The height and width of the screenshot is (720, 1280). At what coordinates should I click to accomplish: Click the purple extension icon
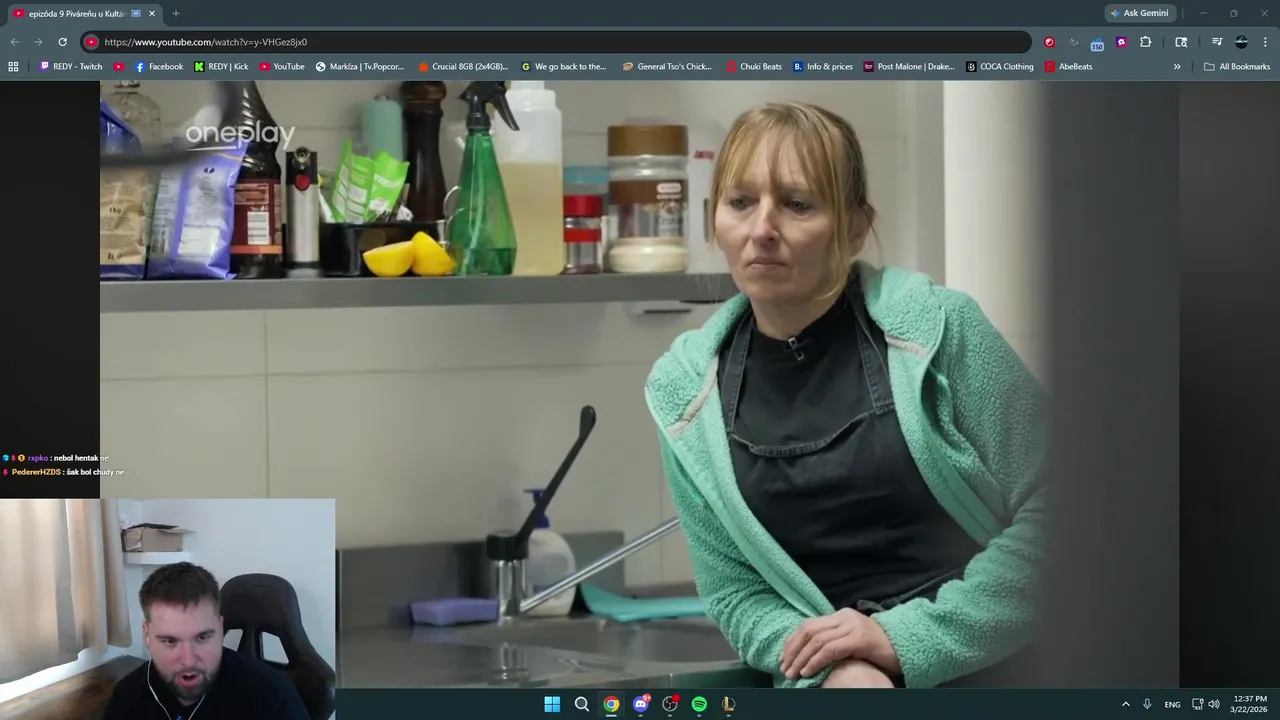[x=1121, y=42]
